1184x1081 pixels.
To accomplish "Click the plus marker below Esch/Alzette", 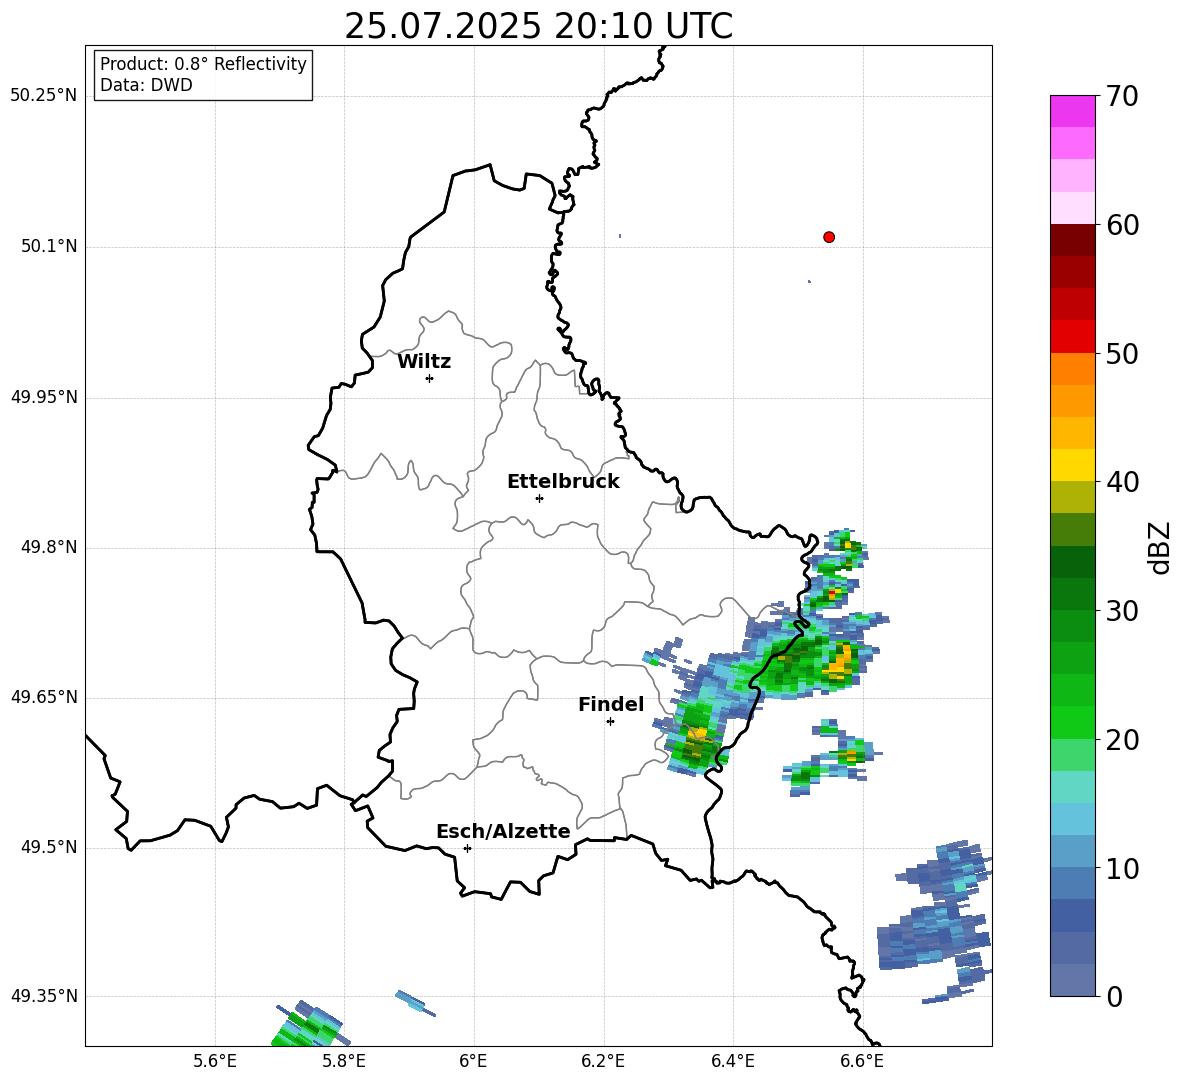I will (467, 848).
